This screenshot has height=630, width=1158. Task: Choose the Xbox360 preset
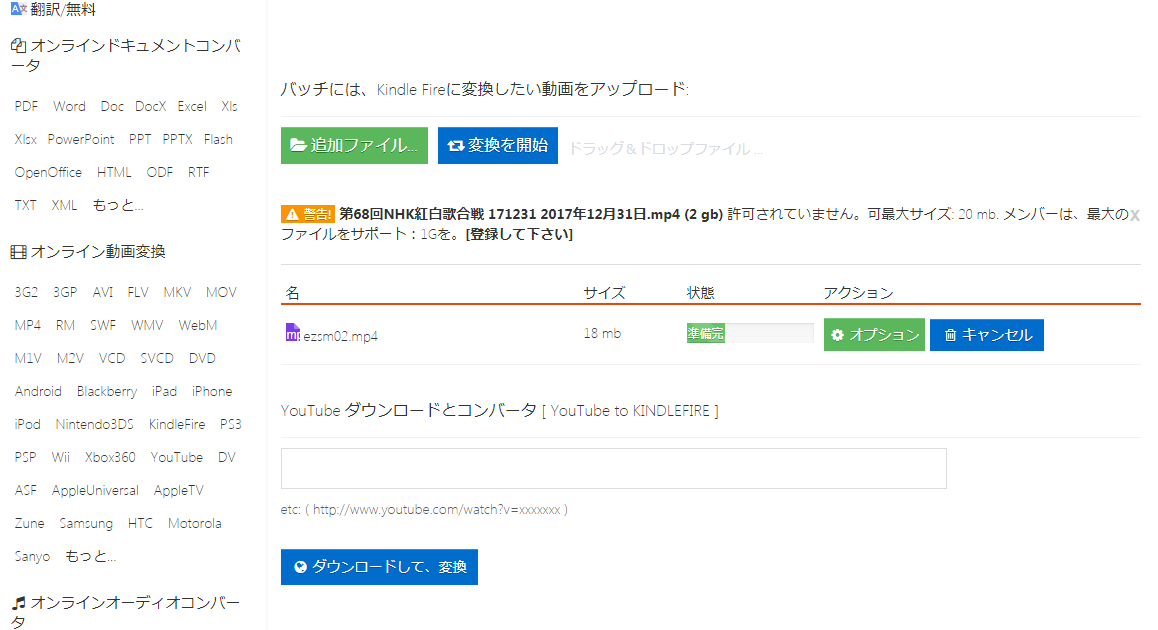(110, 457)
